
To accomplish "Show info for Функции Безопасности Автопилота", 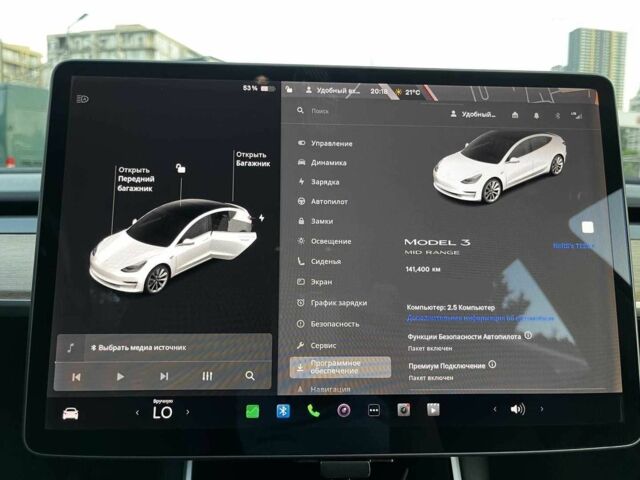I will click(x=528, y=336).
